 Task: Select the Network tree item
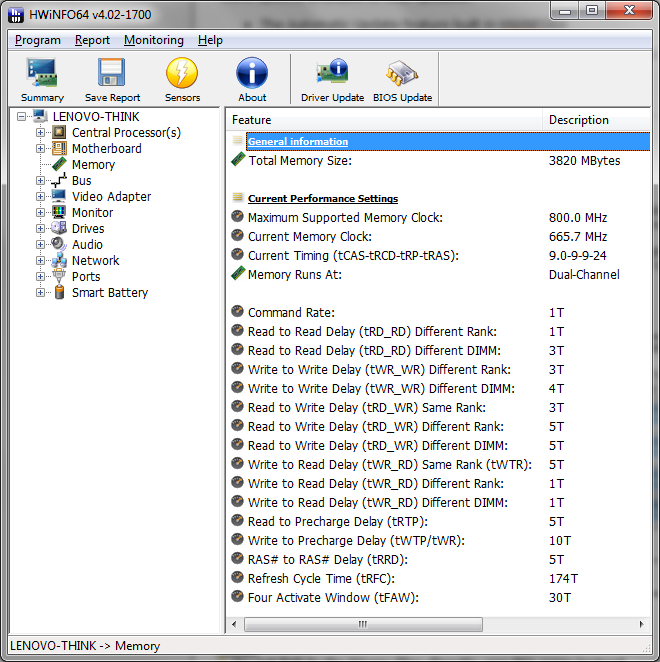(x=95, y=261)
